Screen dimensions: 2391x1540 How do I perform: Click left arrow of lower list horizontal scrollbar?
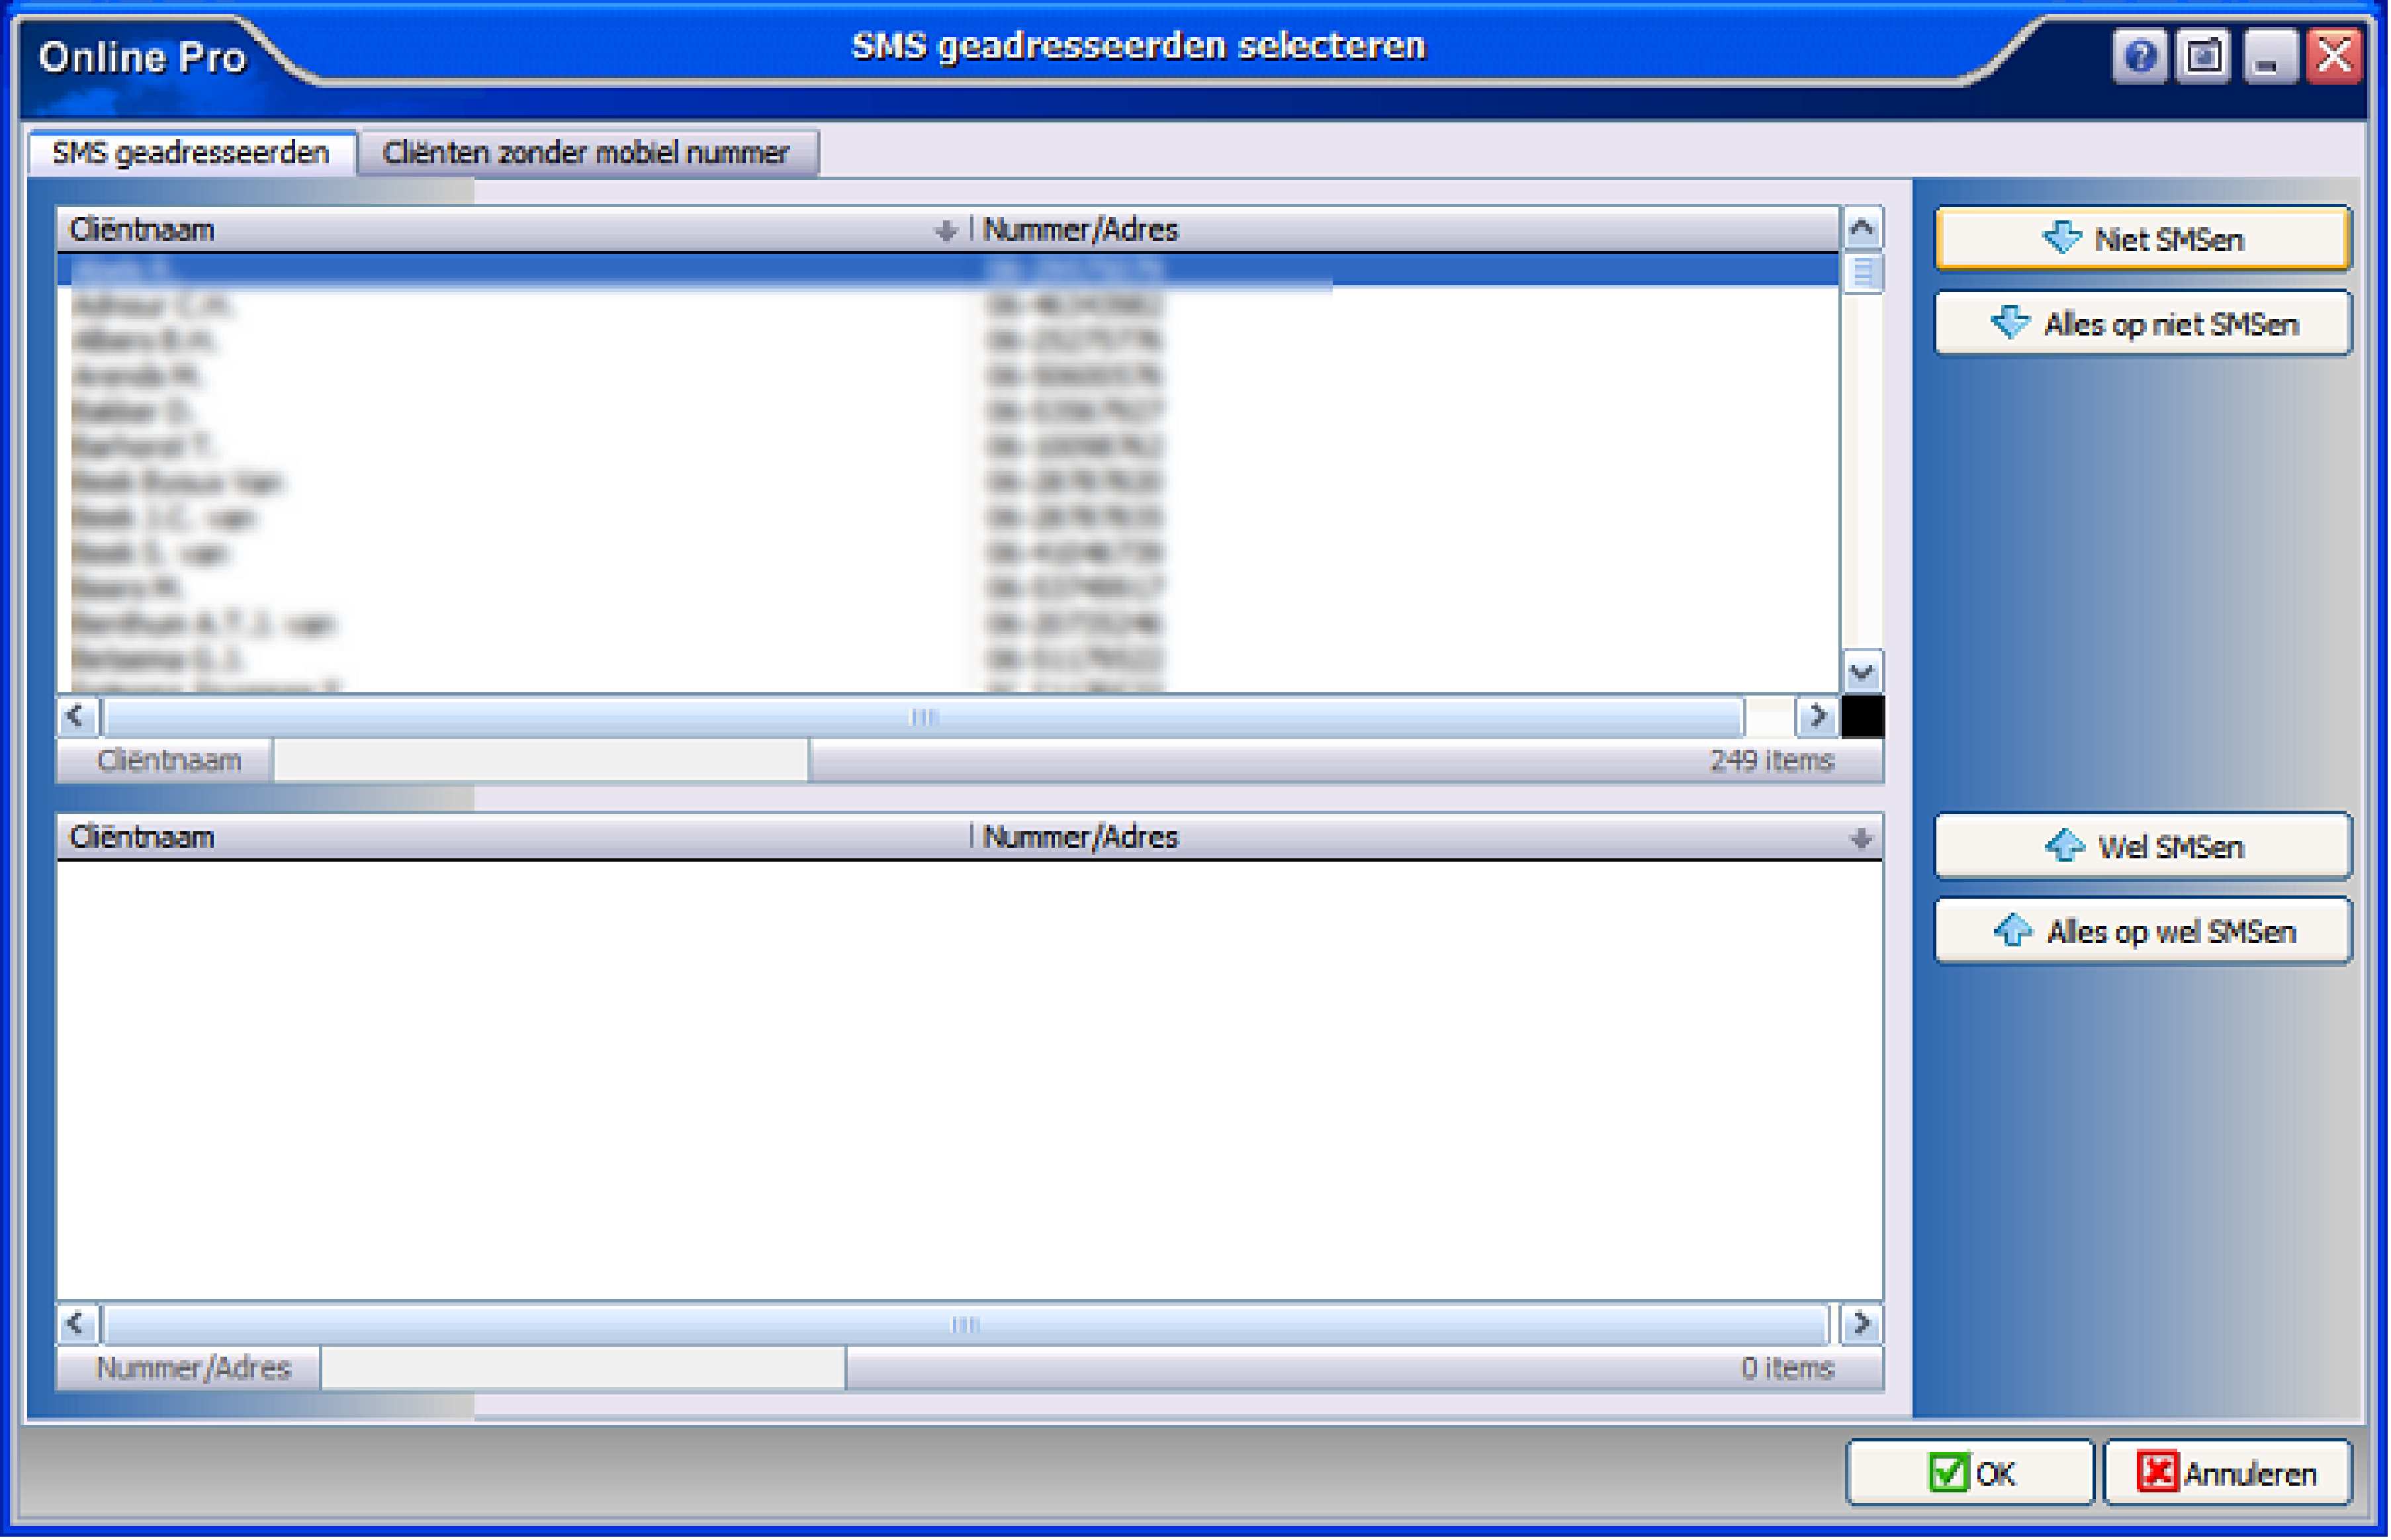(x=77, y=1324)
